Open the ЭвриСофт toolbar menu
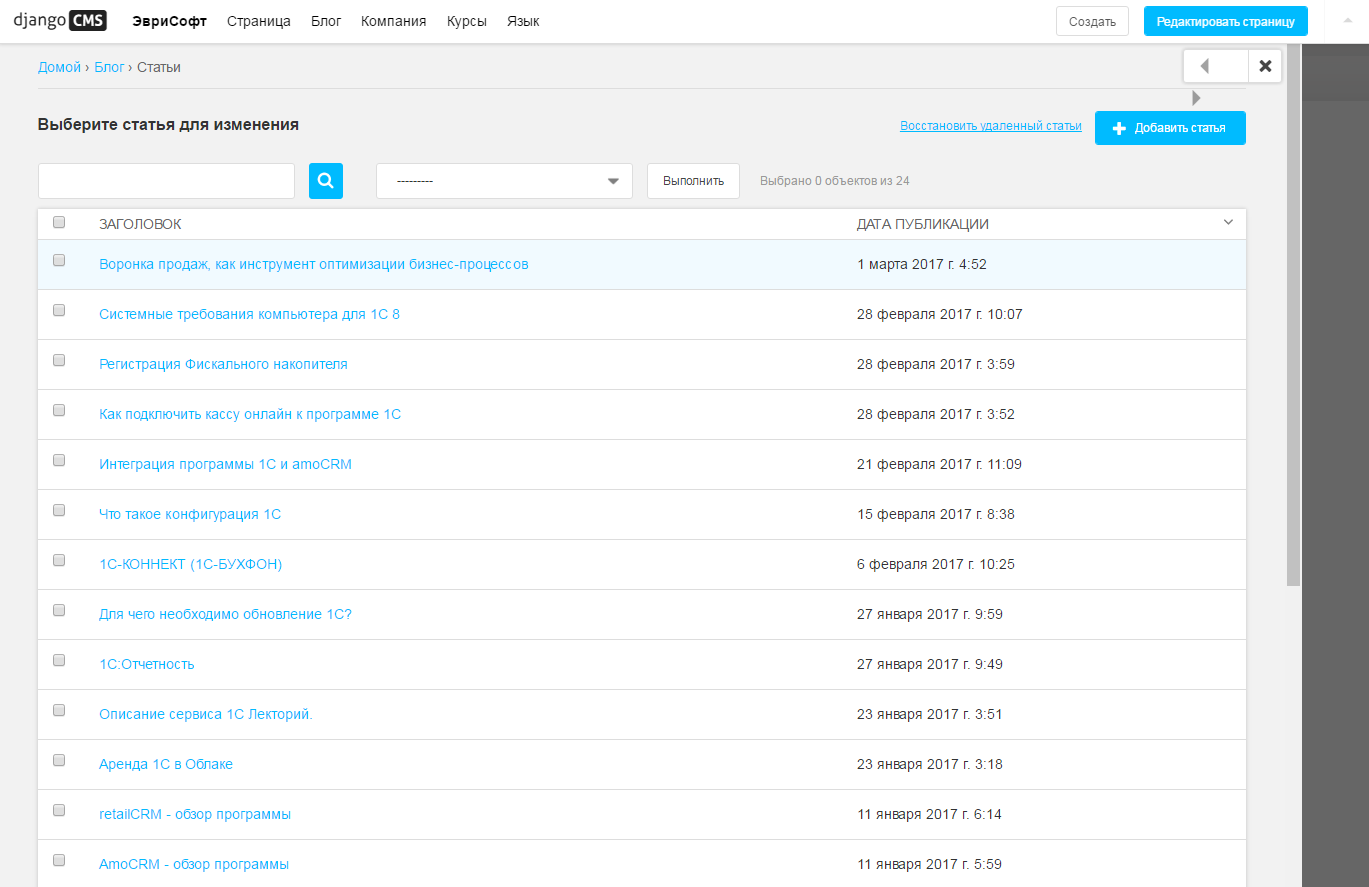The height and width of the screenshot is (887, 1369). click(x=169, y=21)
